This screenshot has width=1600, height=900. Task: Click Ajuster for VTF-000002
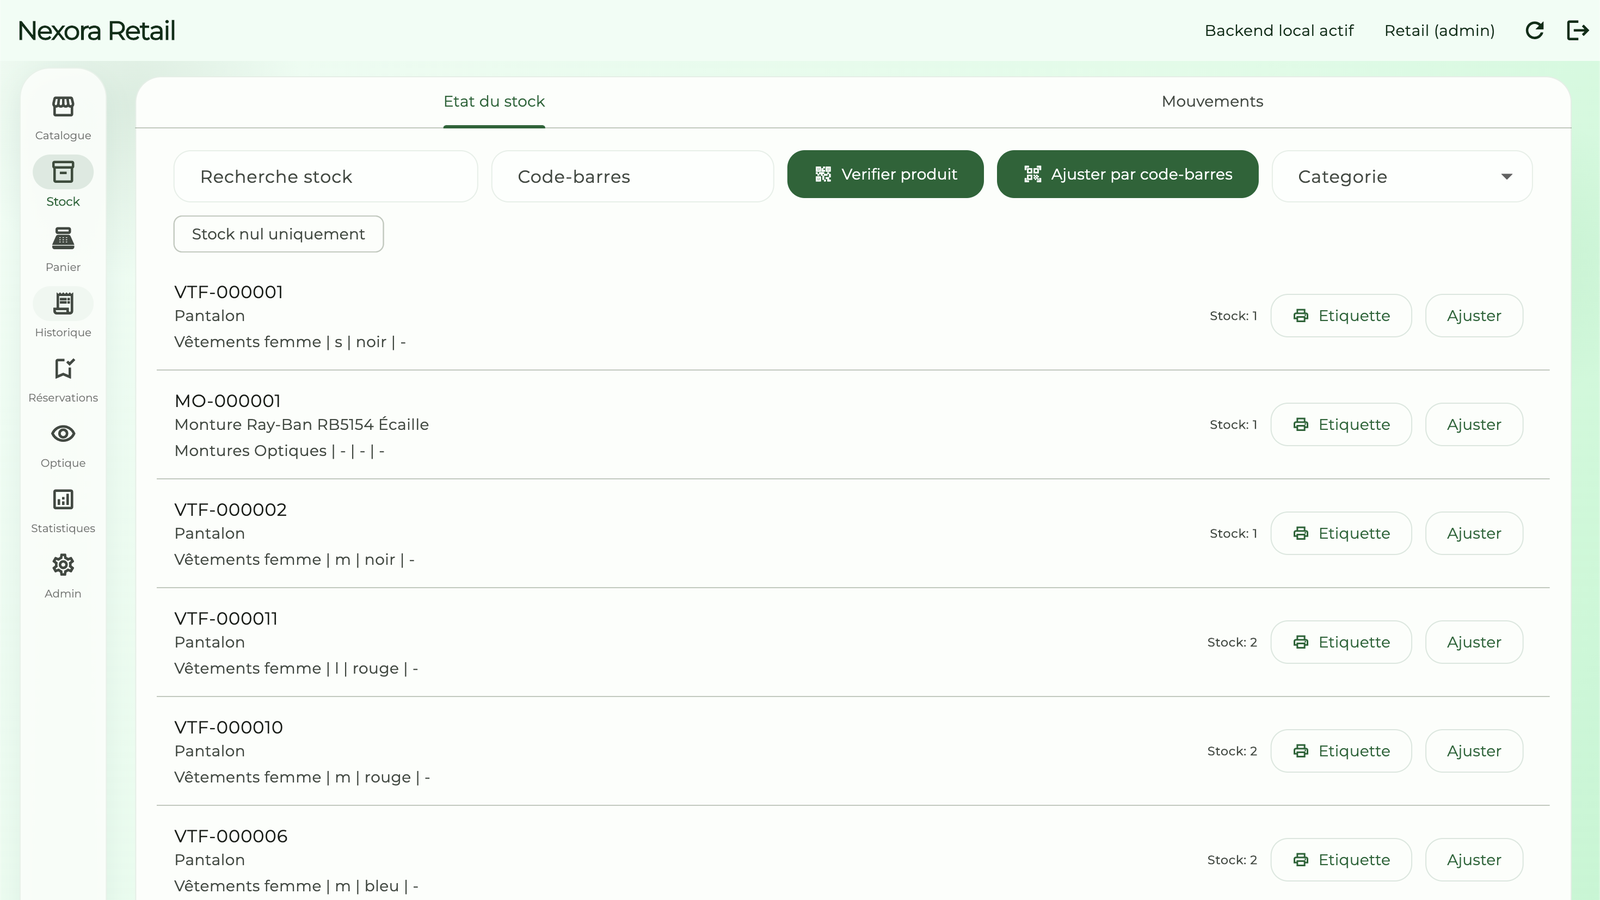pos(1474,533)
